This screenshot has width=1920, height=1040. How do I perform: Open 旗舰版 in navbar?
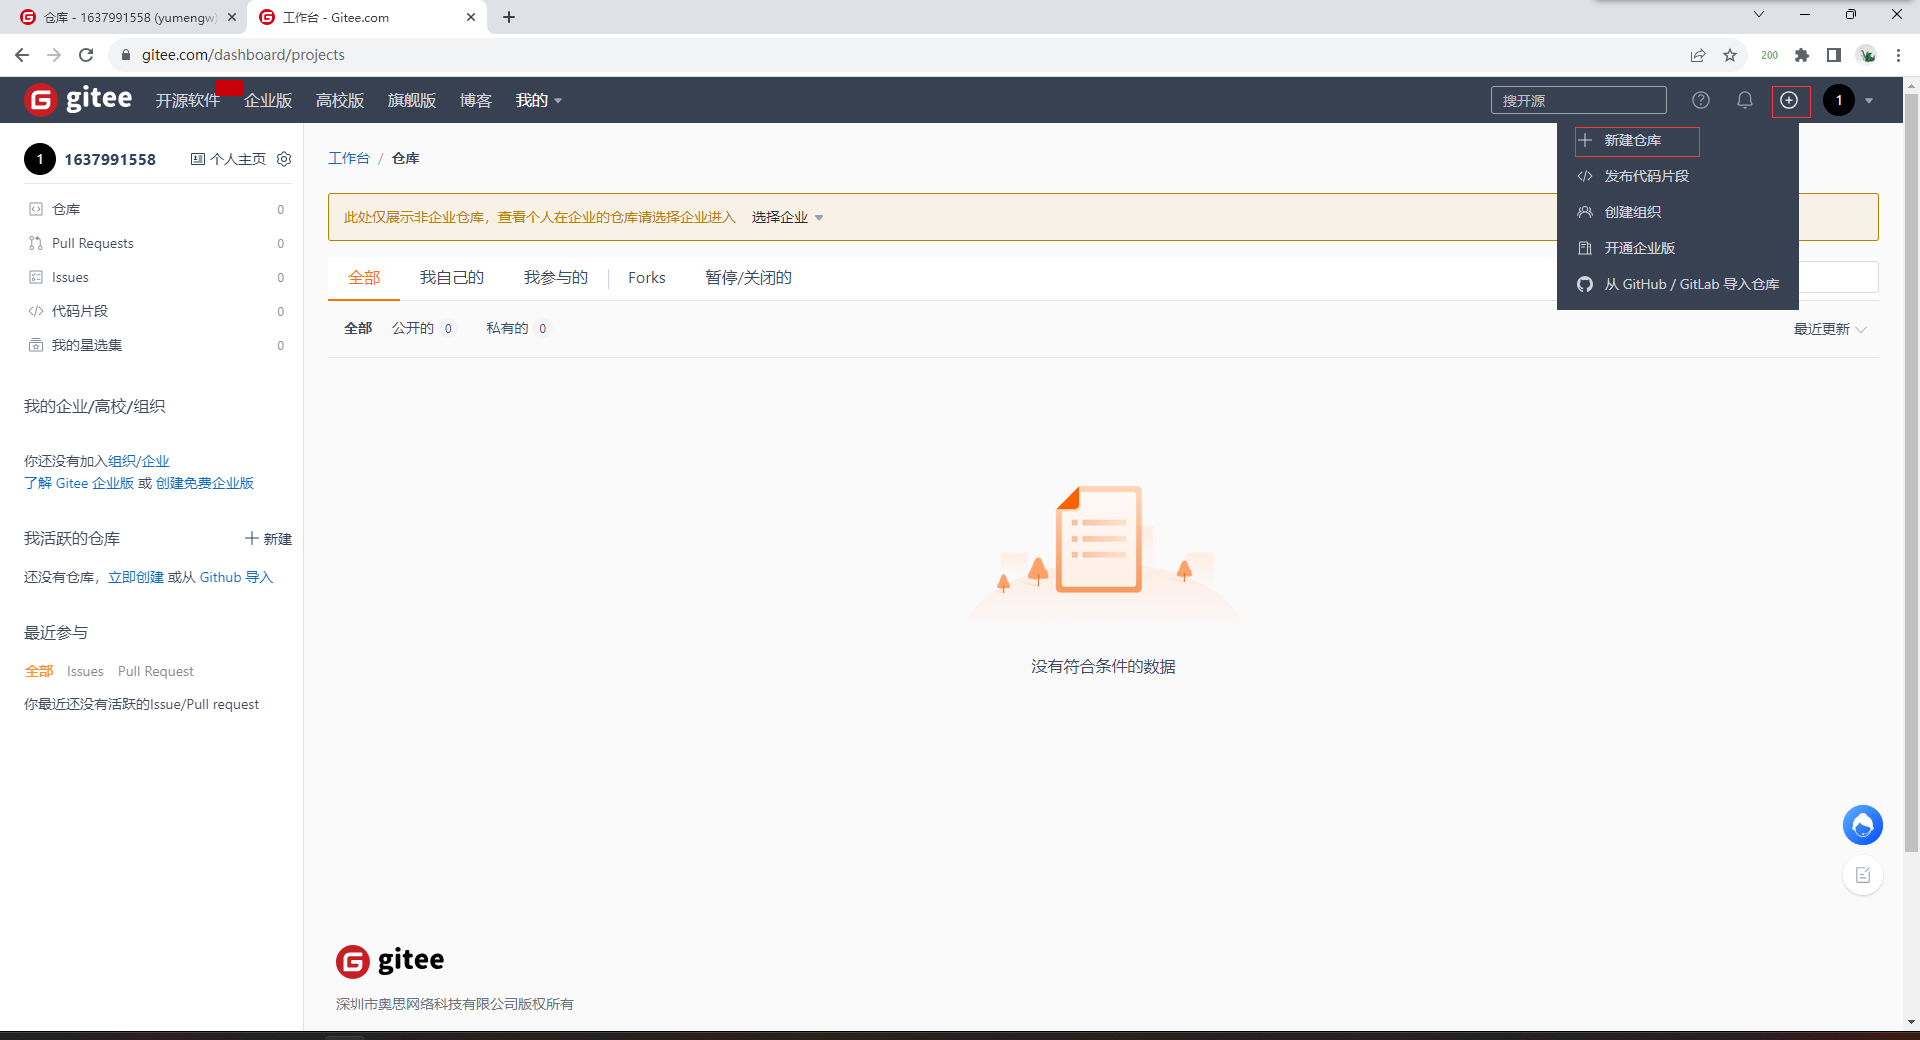tap(412, 100)
